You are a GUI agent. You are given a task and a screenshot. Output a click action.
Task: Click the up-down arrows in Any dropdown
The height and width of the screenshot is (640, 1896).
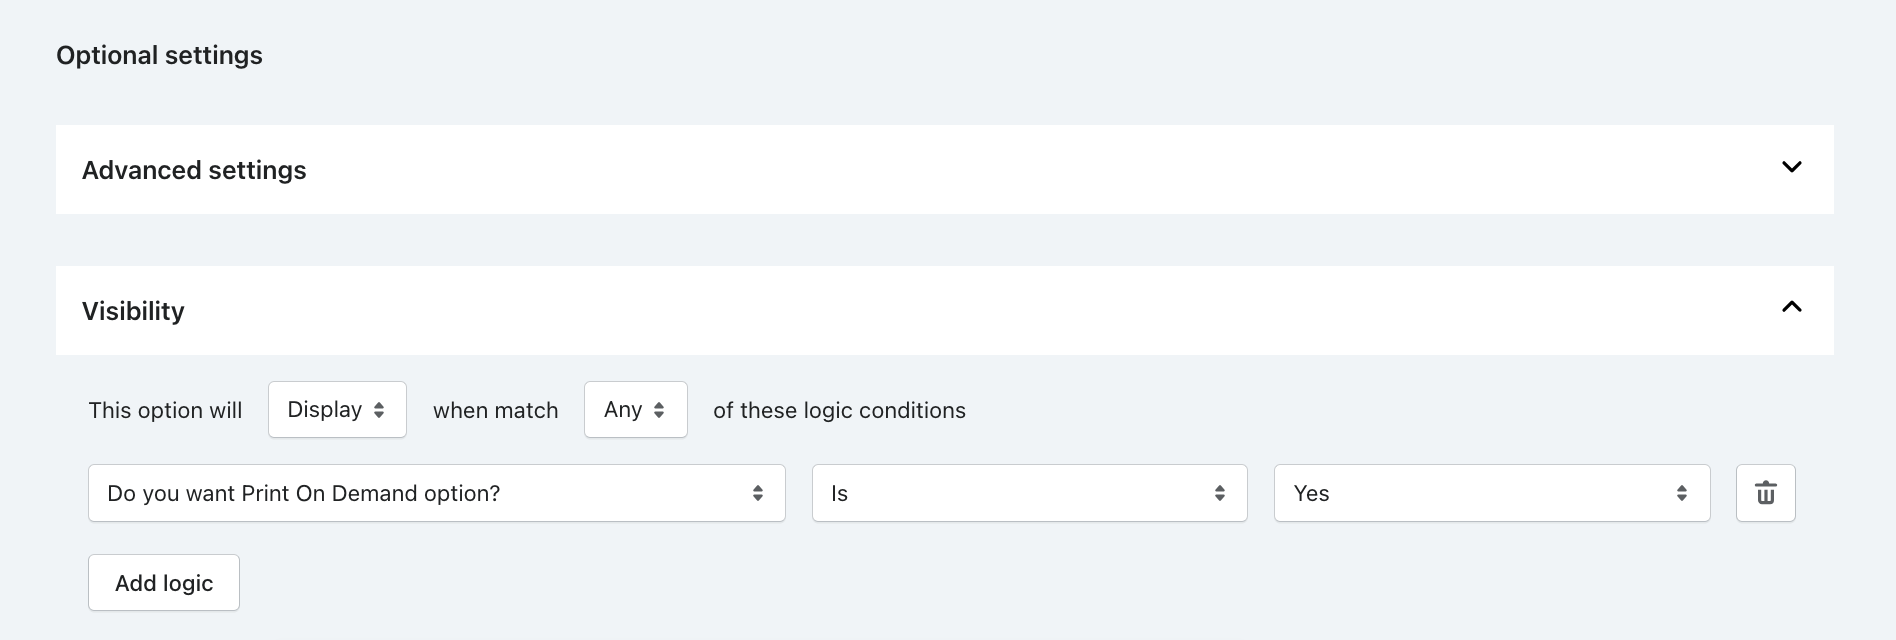(x=659, y=410)
